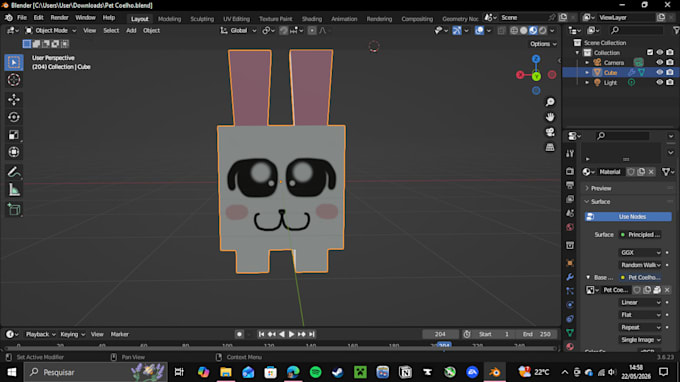This screenshot has width=680, height=382.
Task: Open the Output properties tab
Action: click(x=570, y=185)
